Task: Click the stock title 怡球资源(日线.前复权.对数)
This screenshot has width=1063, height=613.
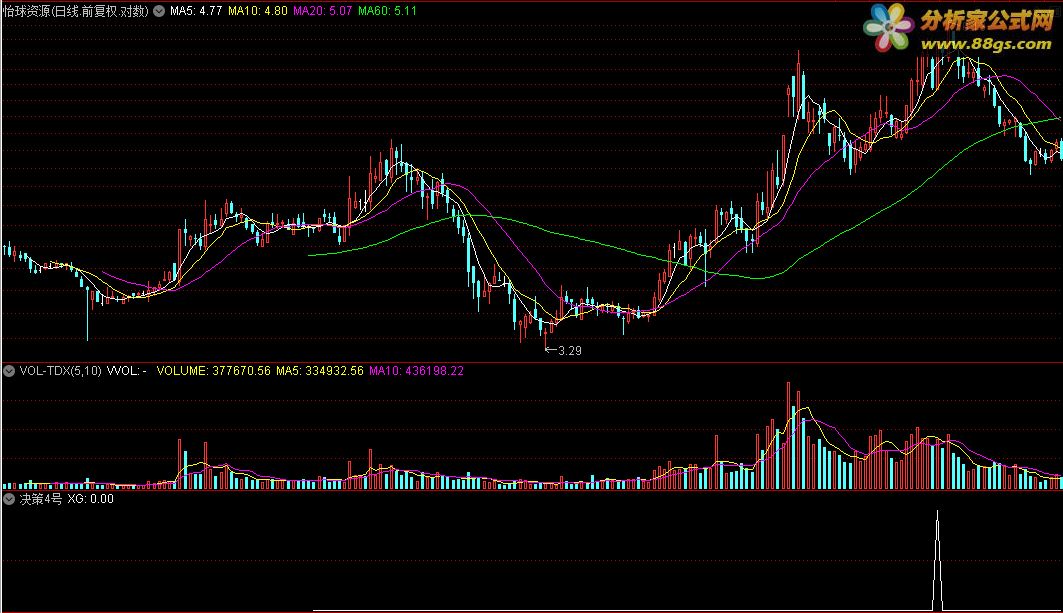Action: [75, 11]
